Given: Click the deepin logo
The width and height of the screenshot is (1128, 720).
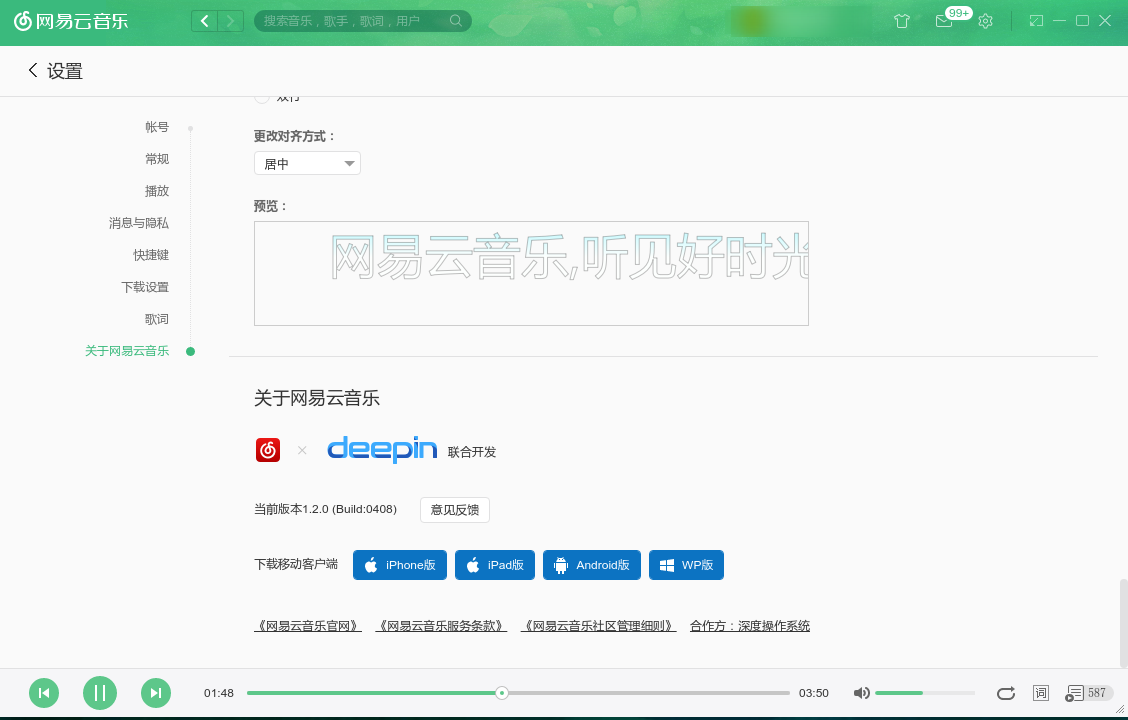Looking at the screenshot, I should 381,449.
